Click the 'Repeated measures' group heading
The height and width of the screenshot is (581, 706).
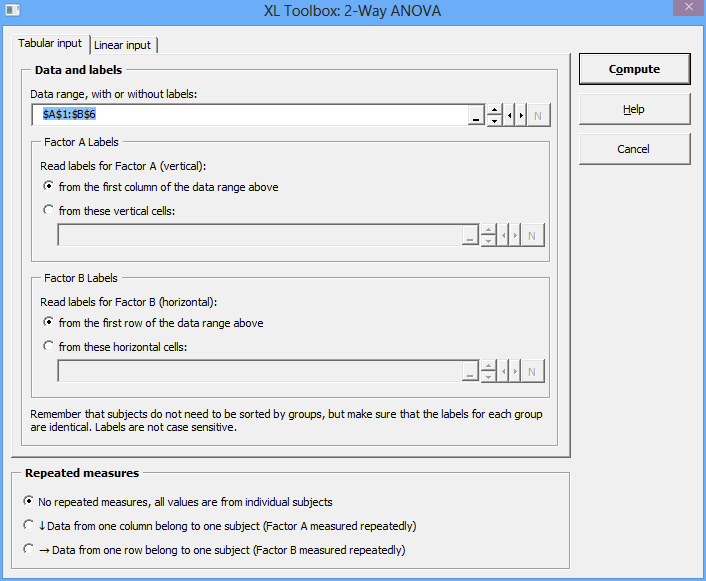tap(82, 473)
